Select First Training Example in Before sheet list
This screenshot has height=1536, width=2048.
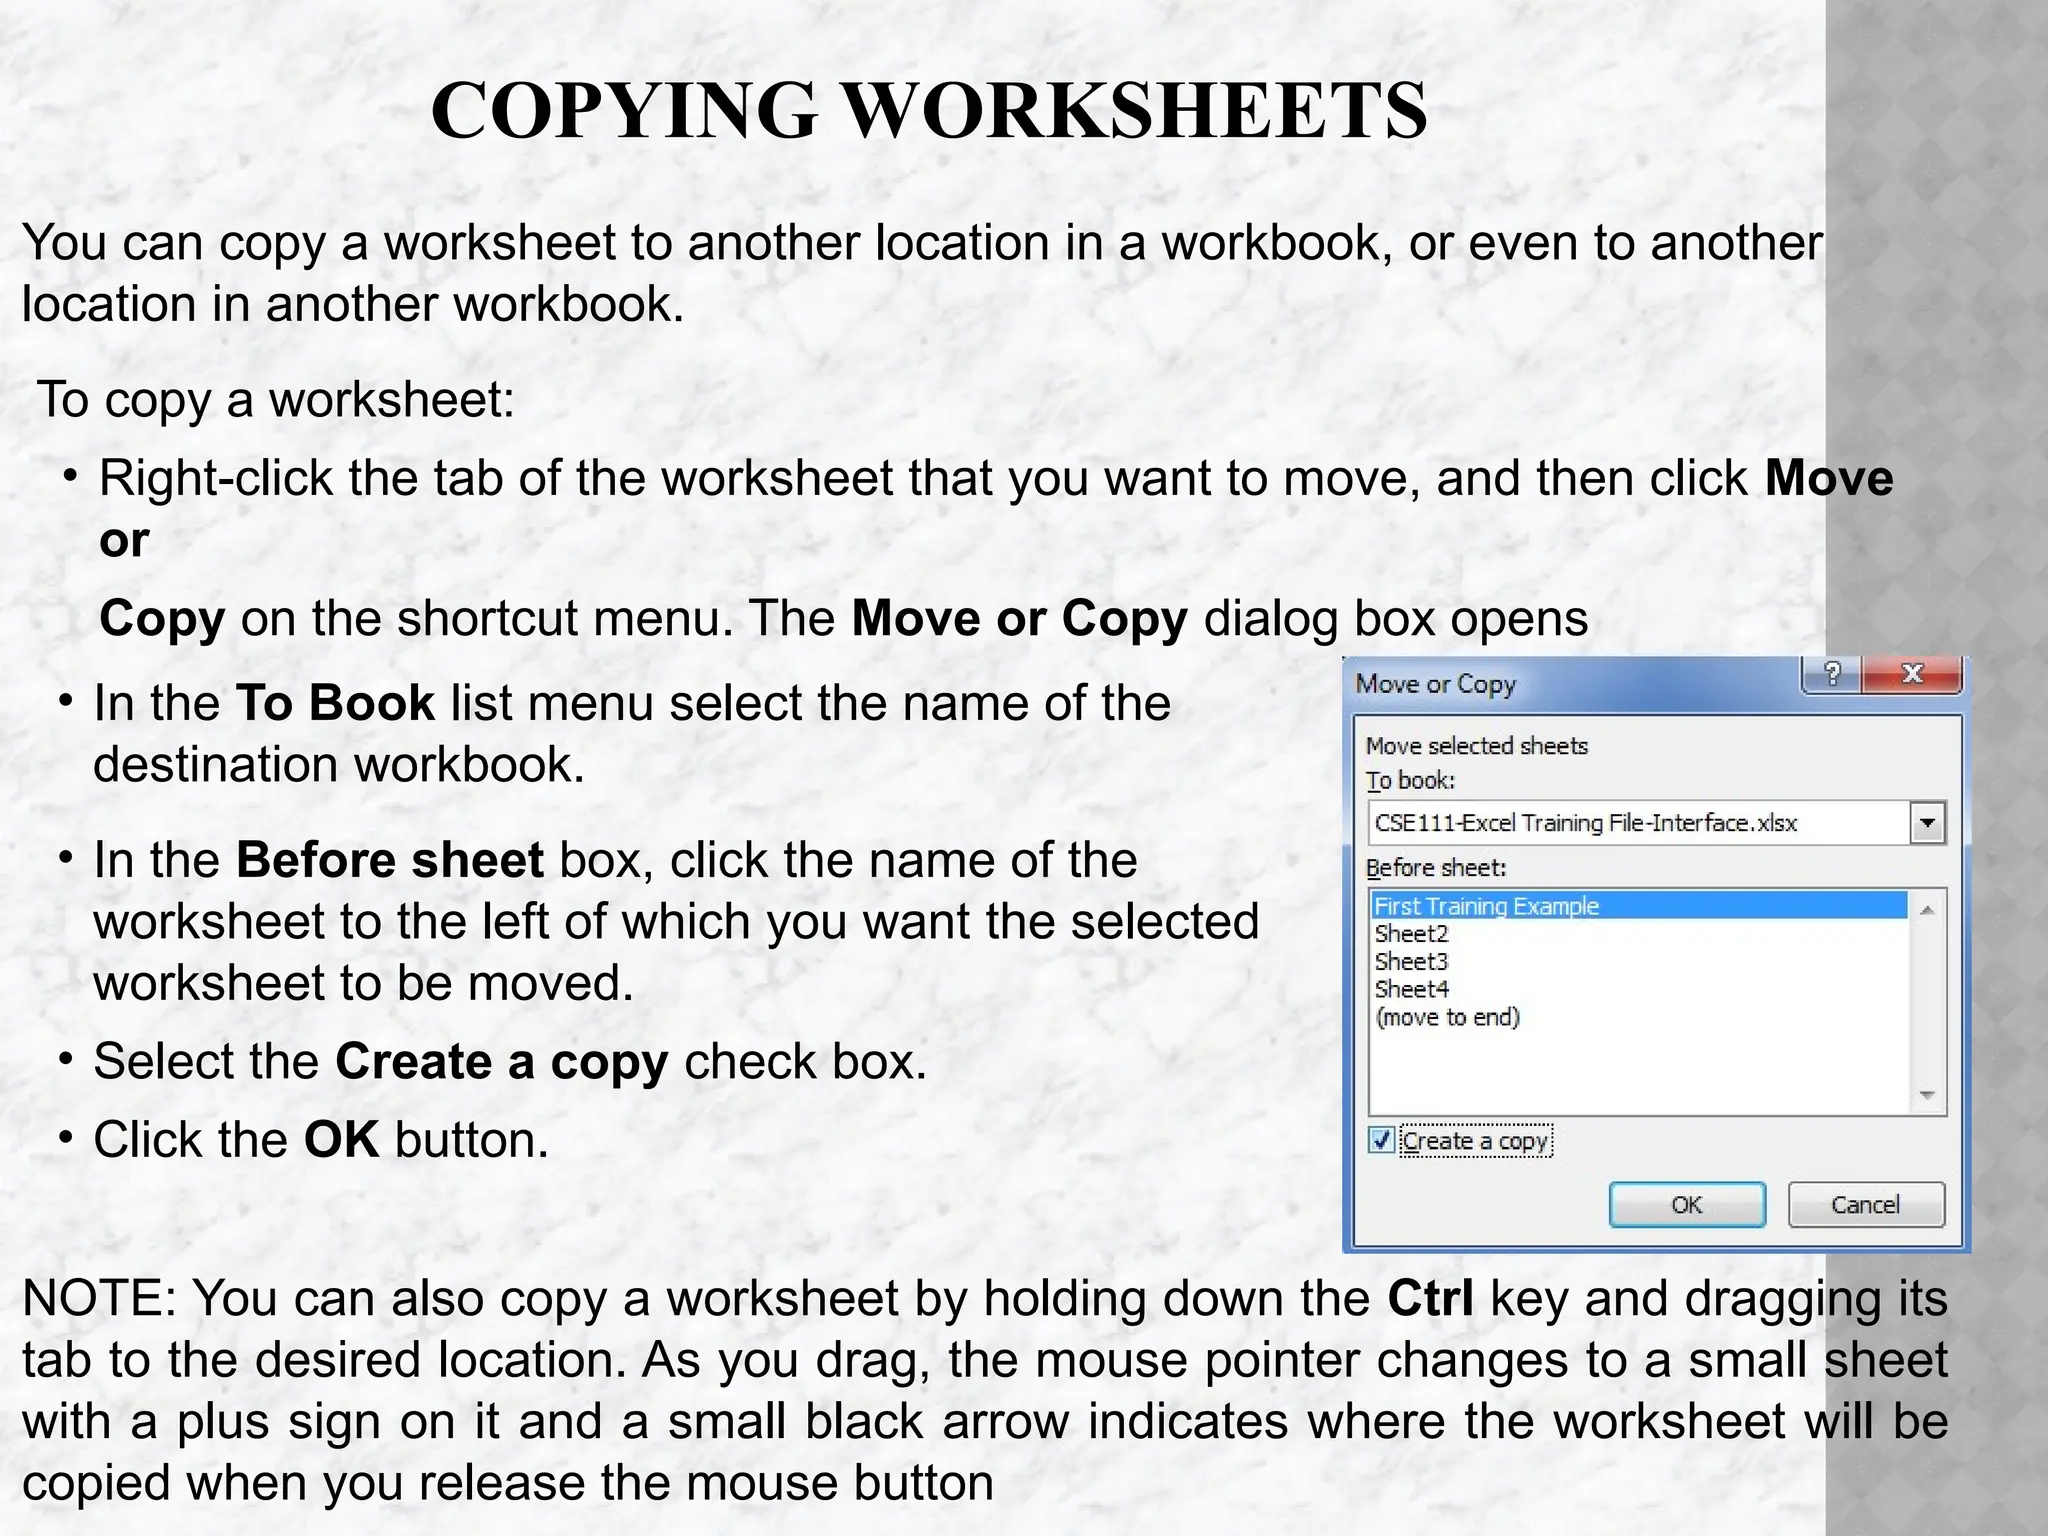click(x=1638, y=906)
